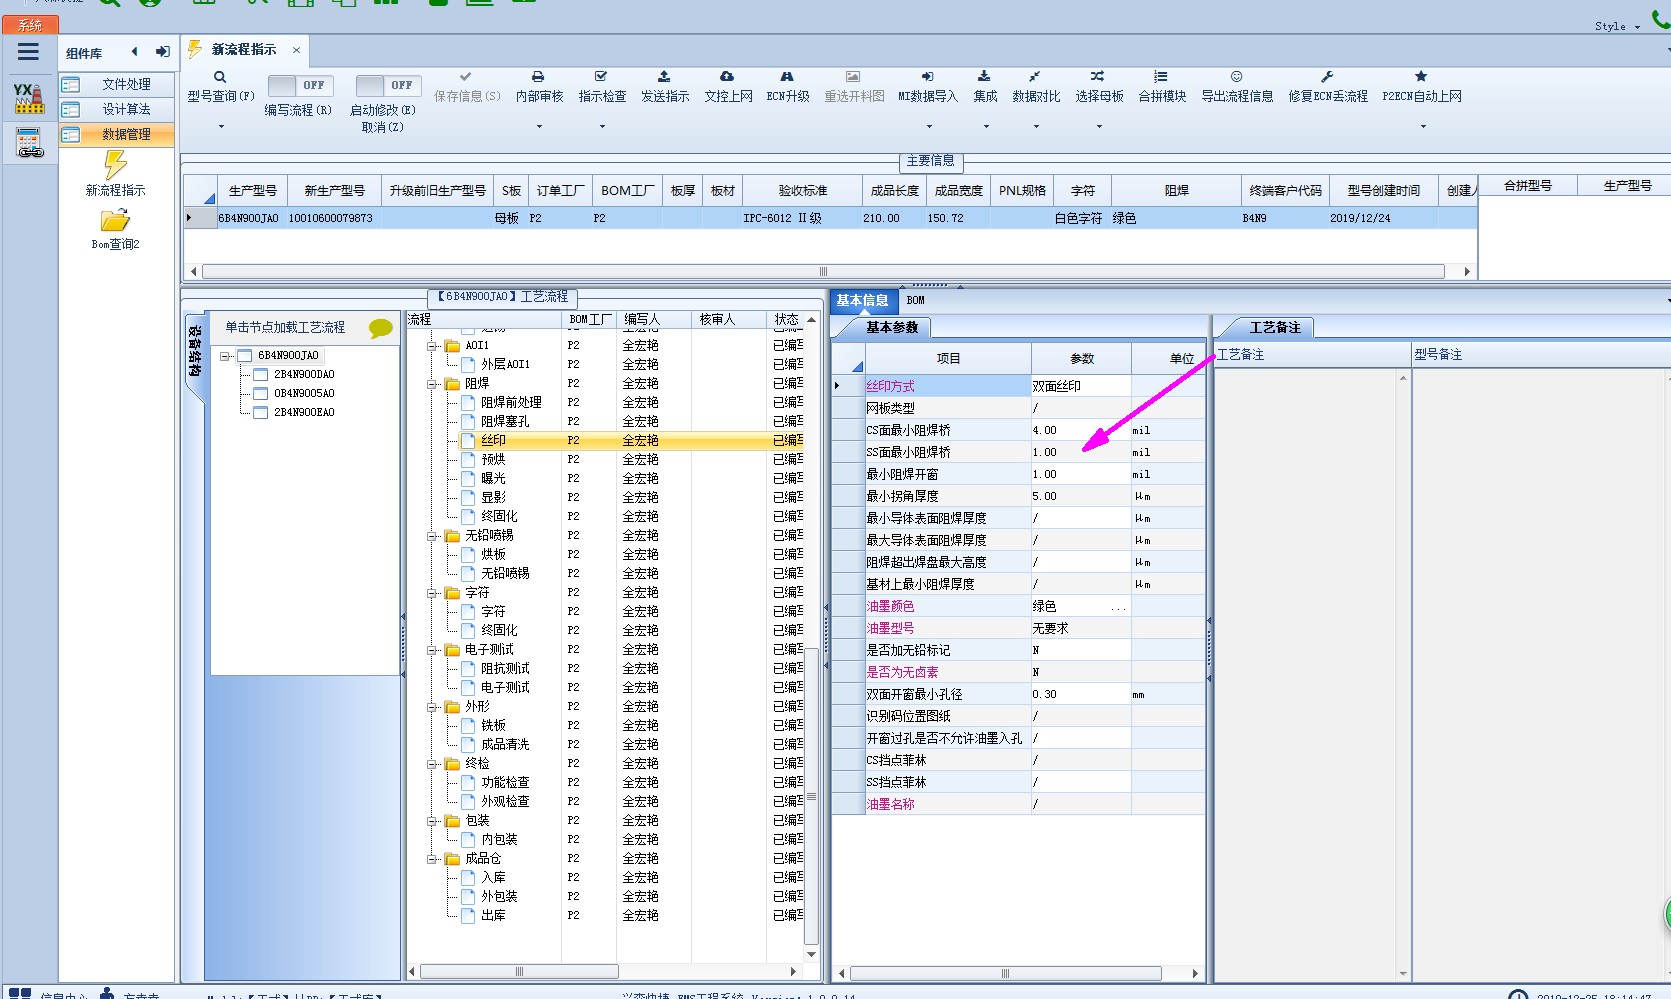Viewport: 1671px width, 999px height.
Task: Toggle the 编写流程 OFF switch
Action: (300, 86)
